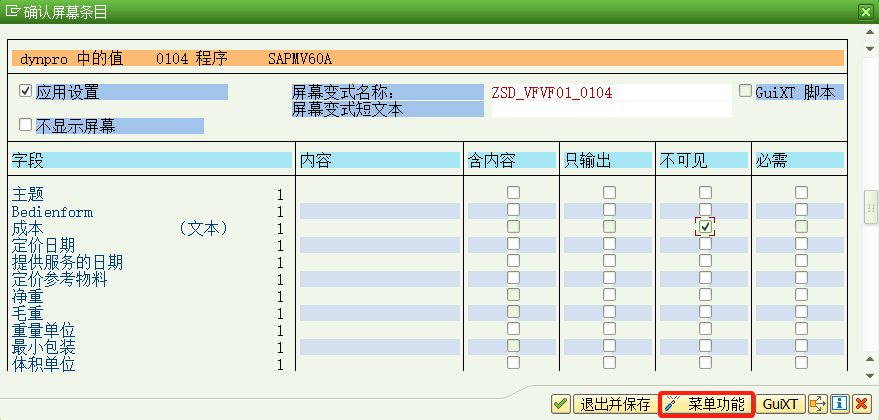Open the blue information icon button
This screenshot has height=420, width=879.
(x=839, y=404)
